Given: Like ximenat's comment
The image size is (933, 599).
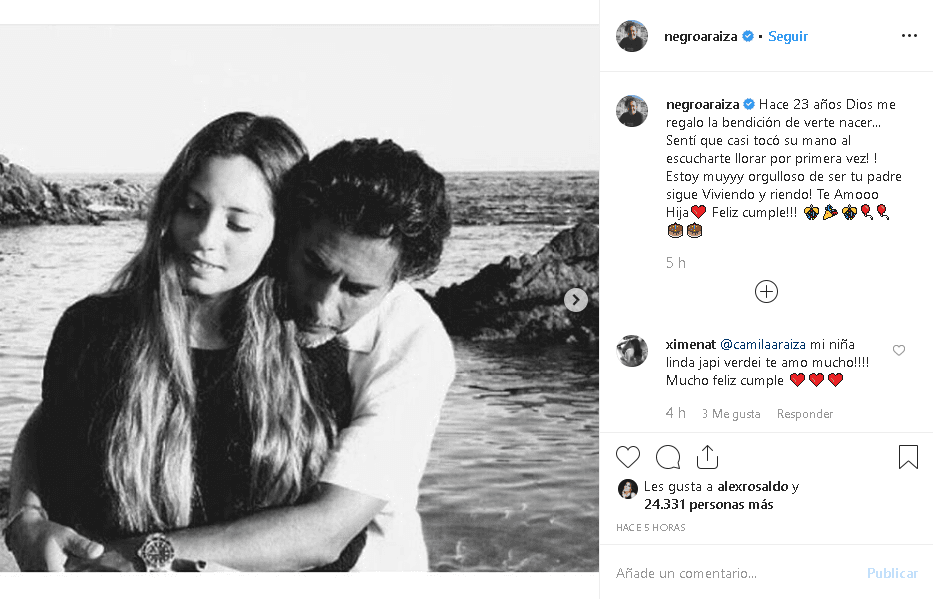Looking at the screenshot, I should (899, 350).
